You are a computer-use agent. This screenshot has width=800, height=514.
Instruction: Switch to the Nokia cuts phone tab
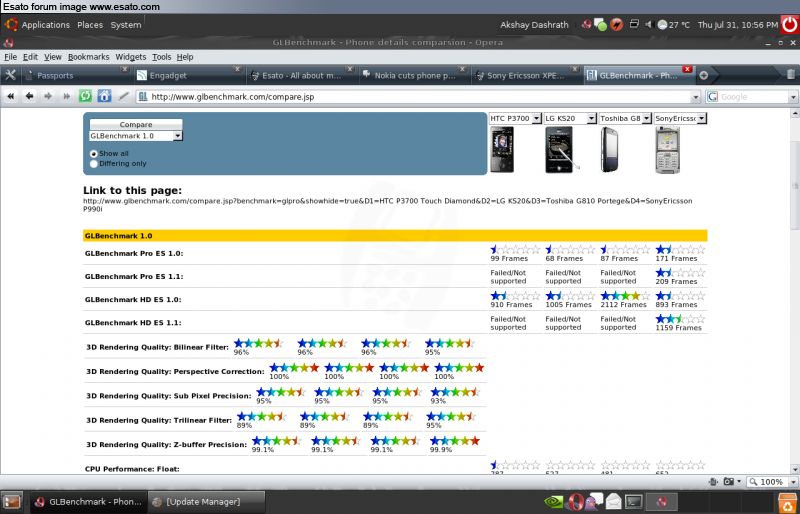[x=413, y=76]
